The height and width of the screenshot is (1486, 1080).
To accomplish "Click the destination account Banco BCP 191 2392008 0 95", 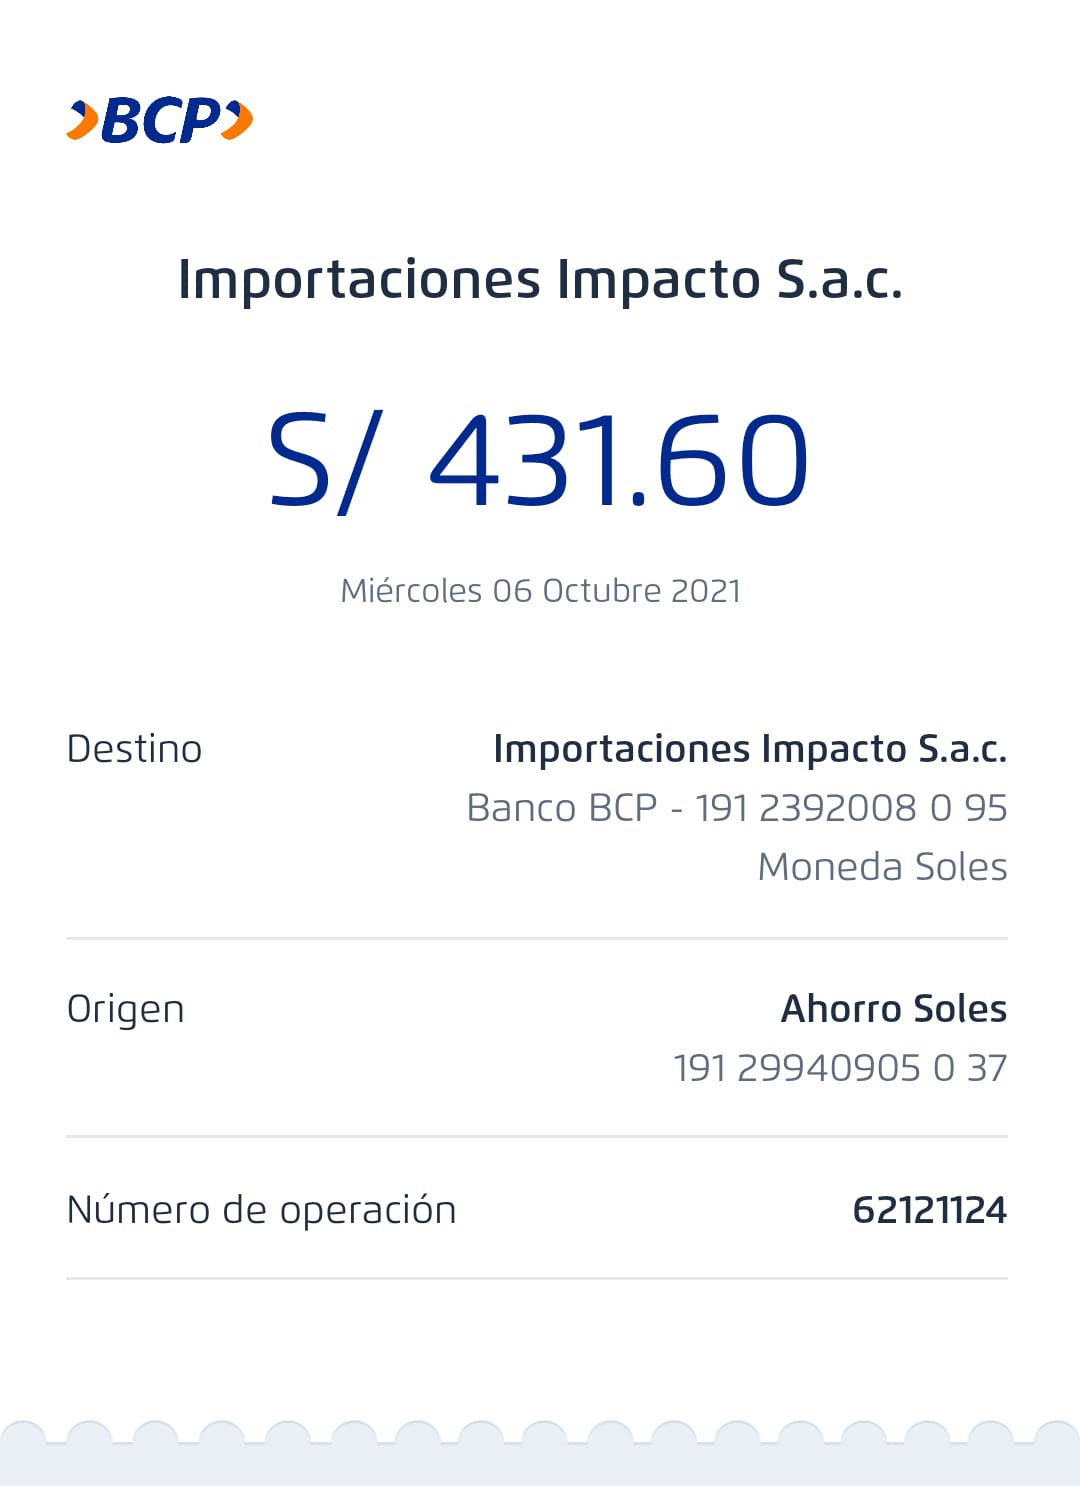I will 736,808.
